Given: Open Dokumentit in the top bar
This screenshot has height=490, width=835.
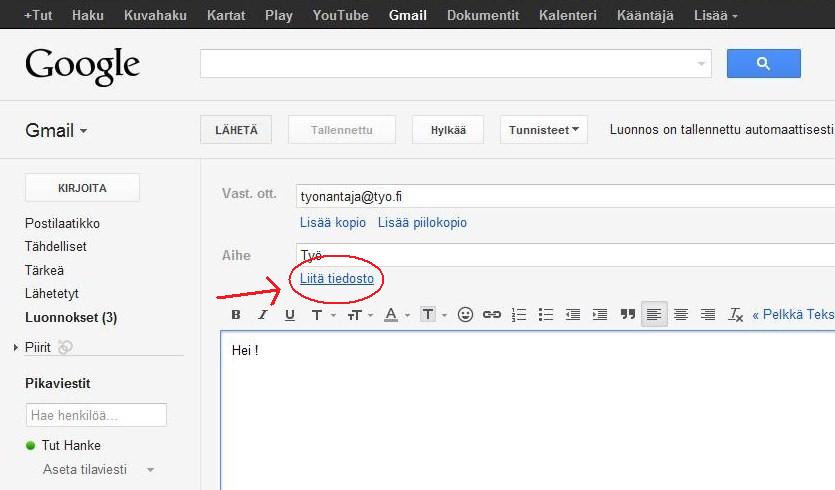Looking at the screenshot, I should tap(483, 15).
